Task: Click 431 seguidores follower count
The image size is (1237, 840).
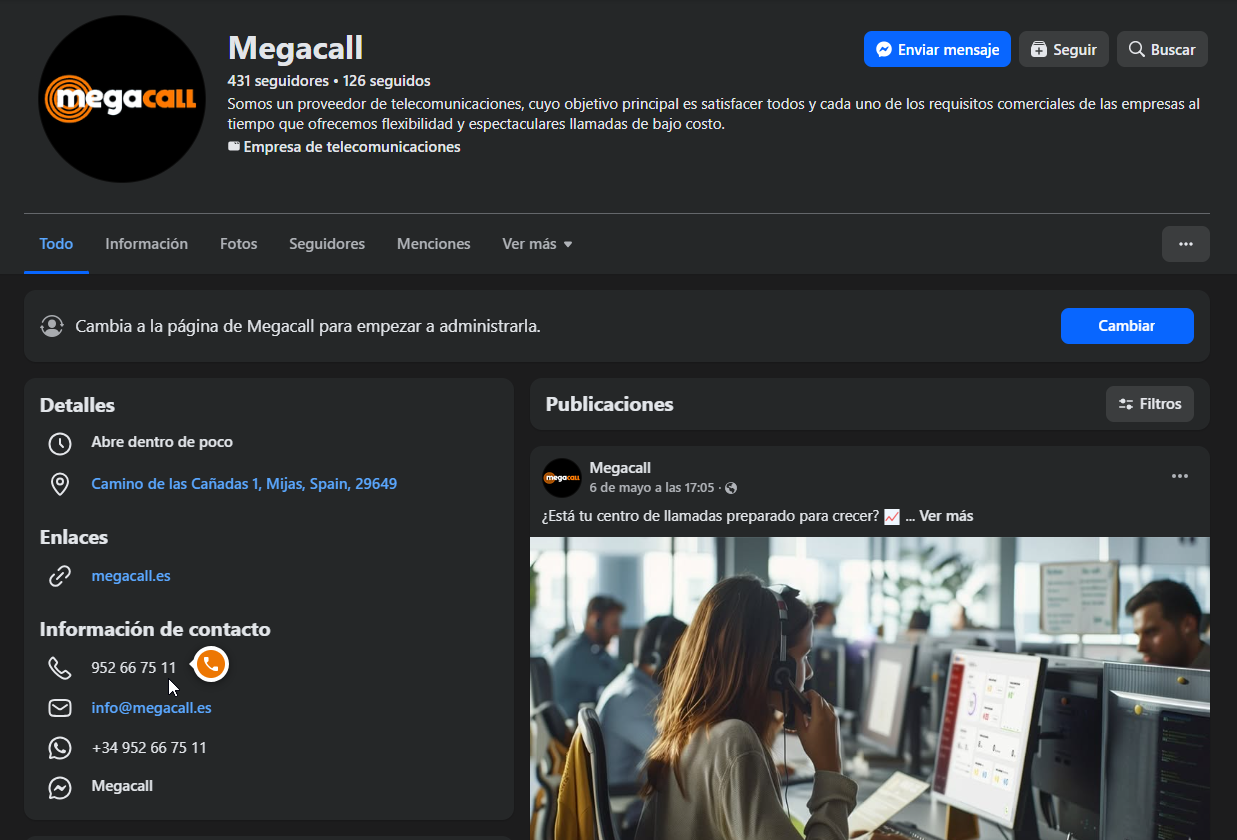Action: 278,81
